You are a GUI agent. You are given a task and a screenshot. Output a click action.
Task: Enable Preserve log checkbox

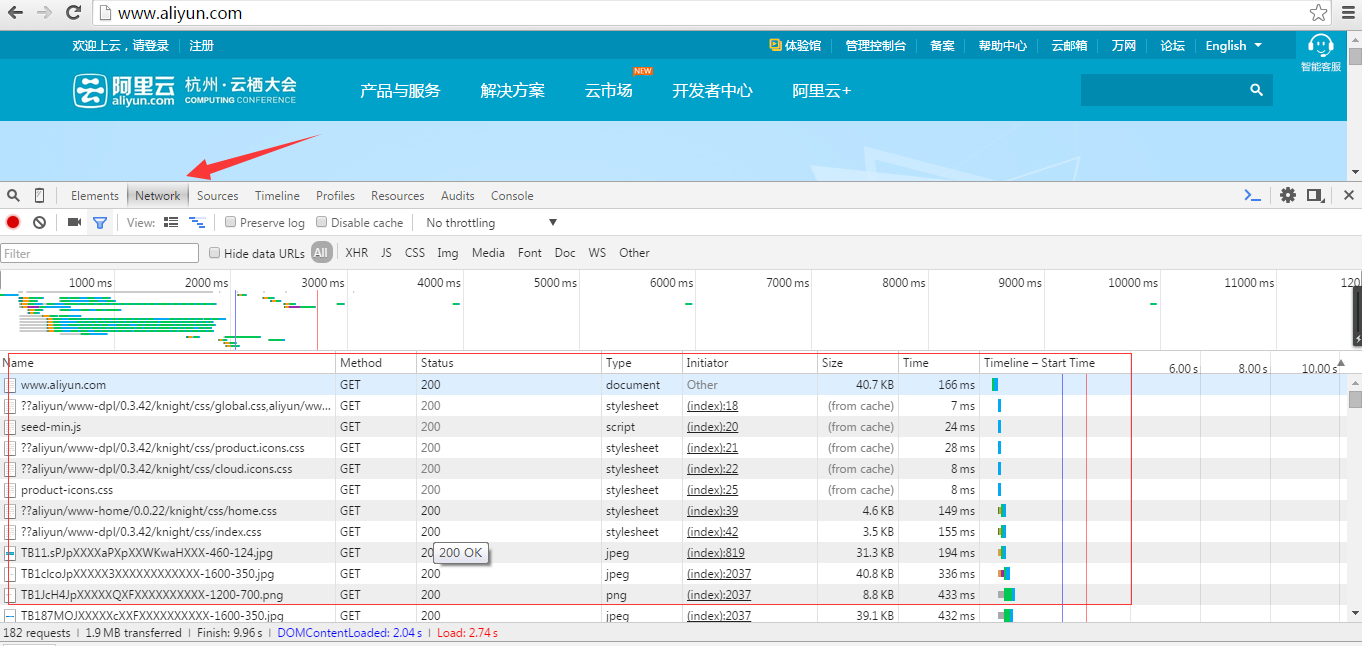(230, 222)
